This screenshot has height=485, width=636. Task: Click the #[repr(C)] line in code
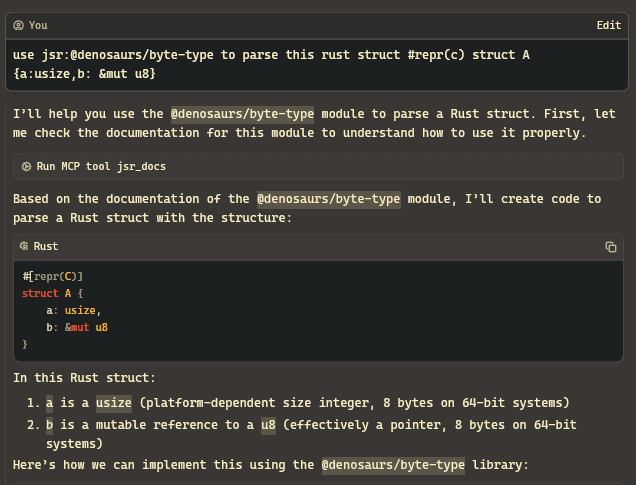point(53,277)
